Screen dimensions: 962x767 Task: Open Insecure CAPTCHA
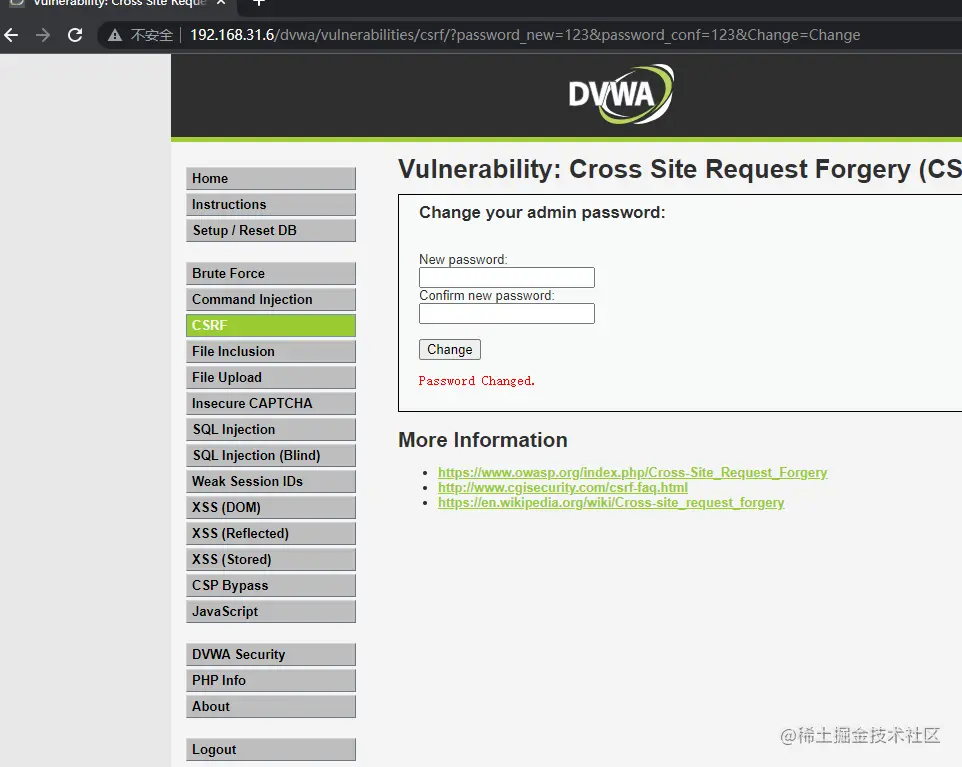pos(271,403)
